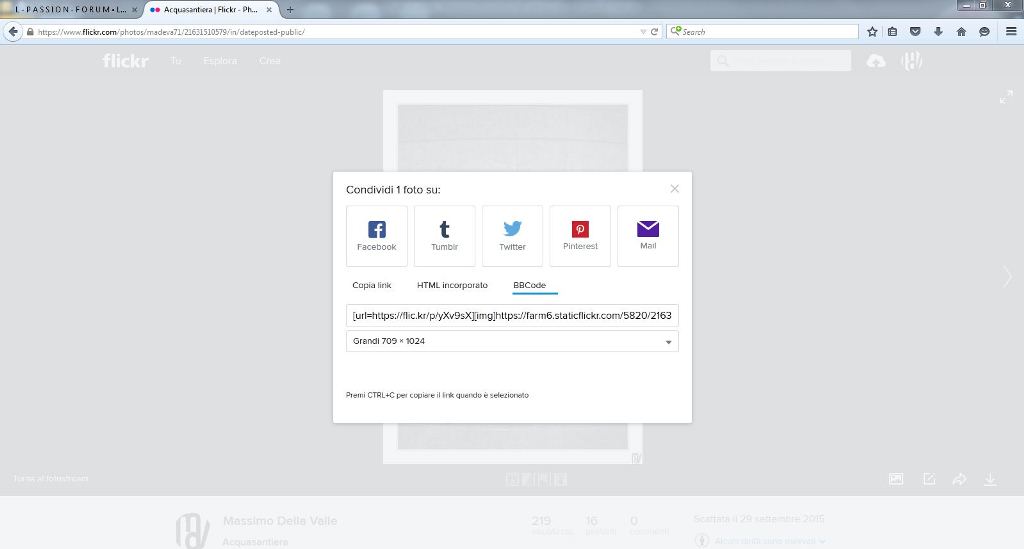Open the URL bar history dropdown
This screenshot has height=549, width=1024.
pos(643,31)
